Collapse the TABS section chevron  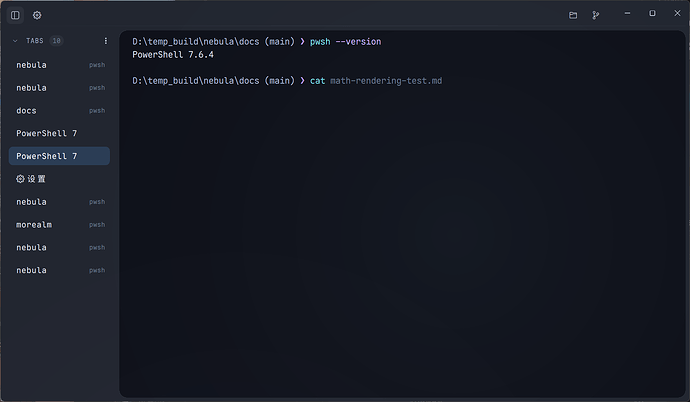coord(15,40)
